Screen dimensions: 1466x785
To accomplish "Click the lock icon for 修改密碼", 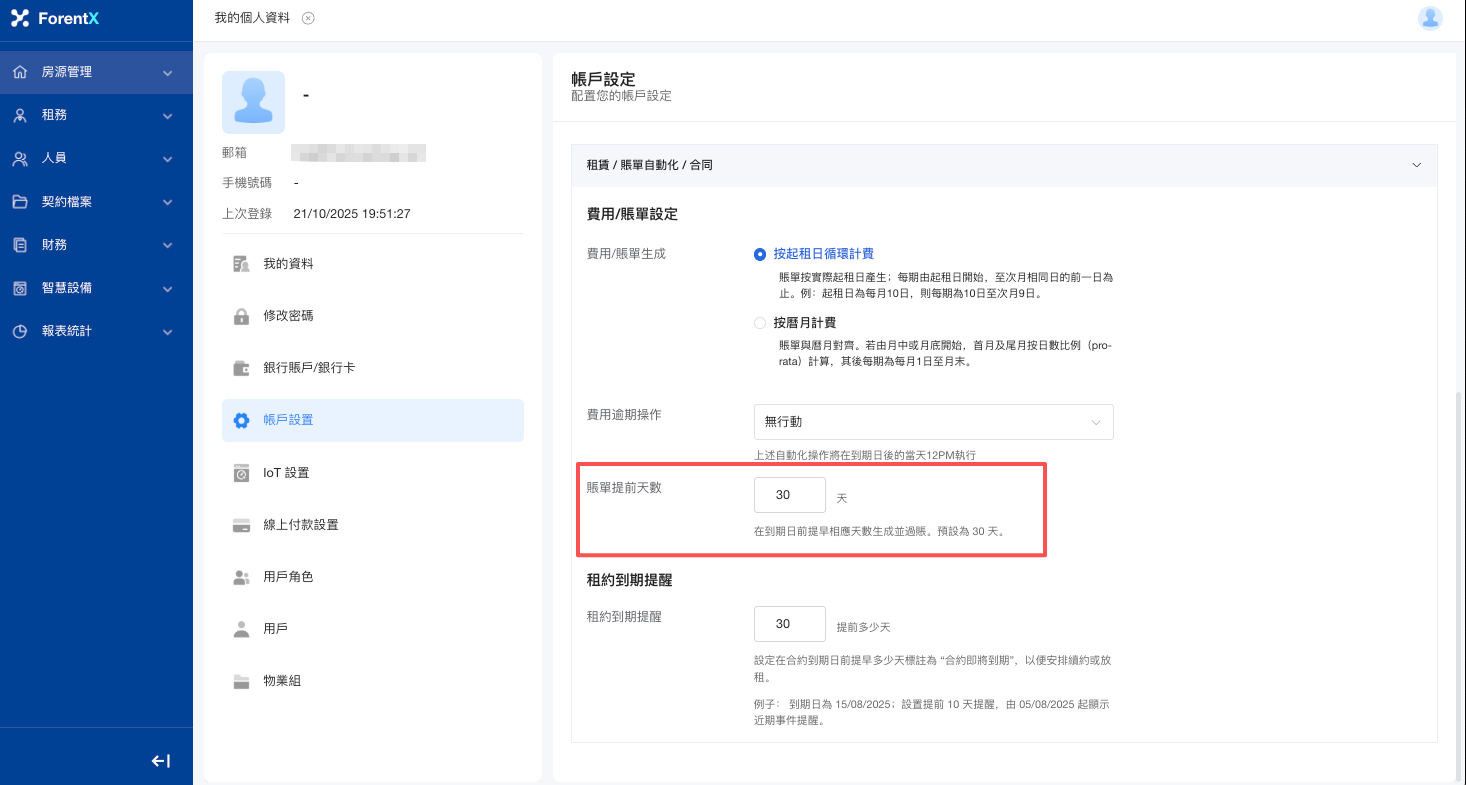I will (241, 316).
